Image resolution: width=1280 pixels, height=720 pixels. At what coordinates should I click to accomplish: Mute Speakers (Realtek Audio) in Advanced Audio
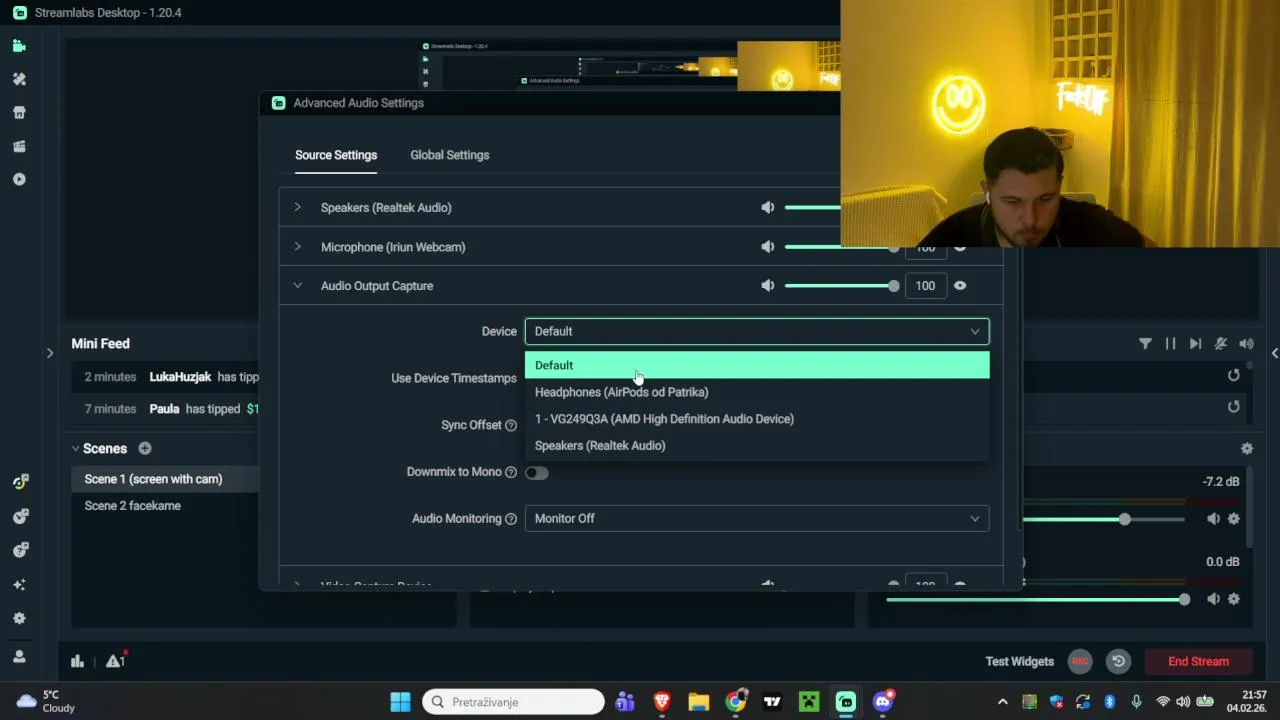pos(767,207)
